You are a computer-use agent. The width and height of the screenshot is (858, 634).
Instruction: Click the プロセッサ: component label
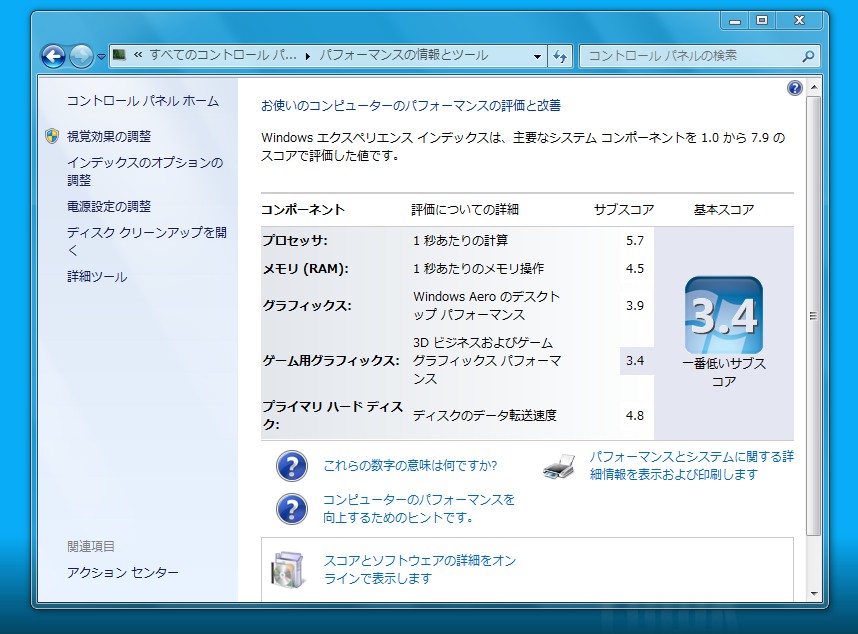[x=295, y=241]
